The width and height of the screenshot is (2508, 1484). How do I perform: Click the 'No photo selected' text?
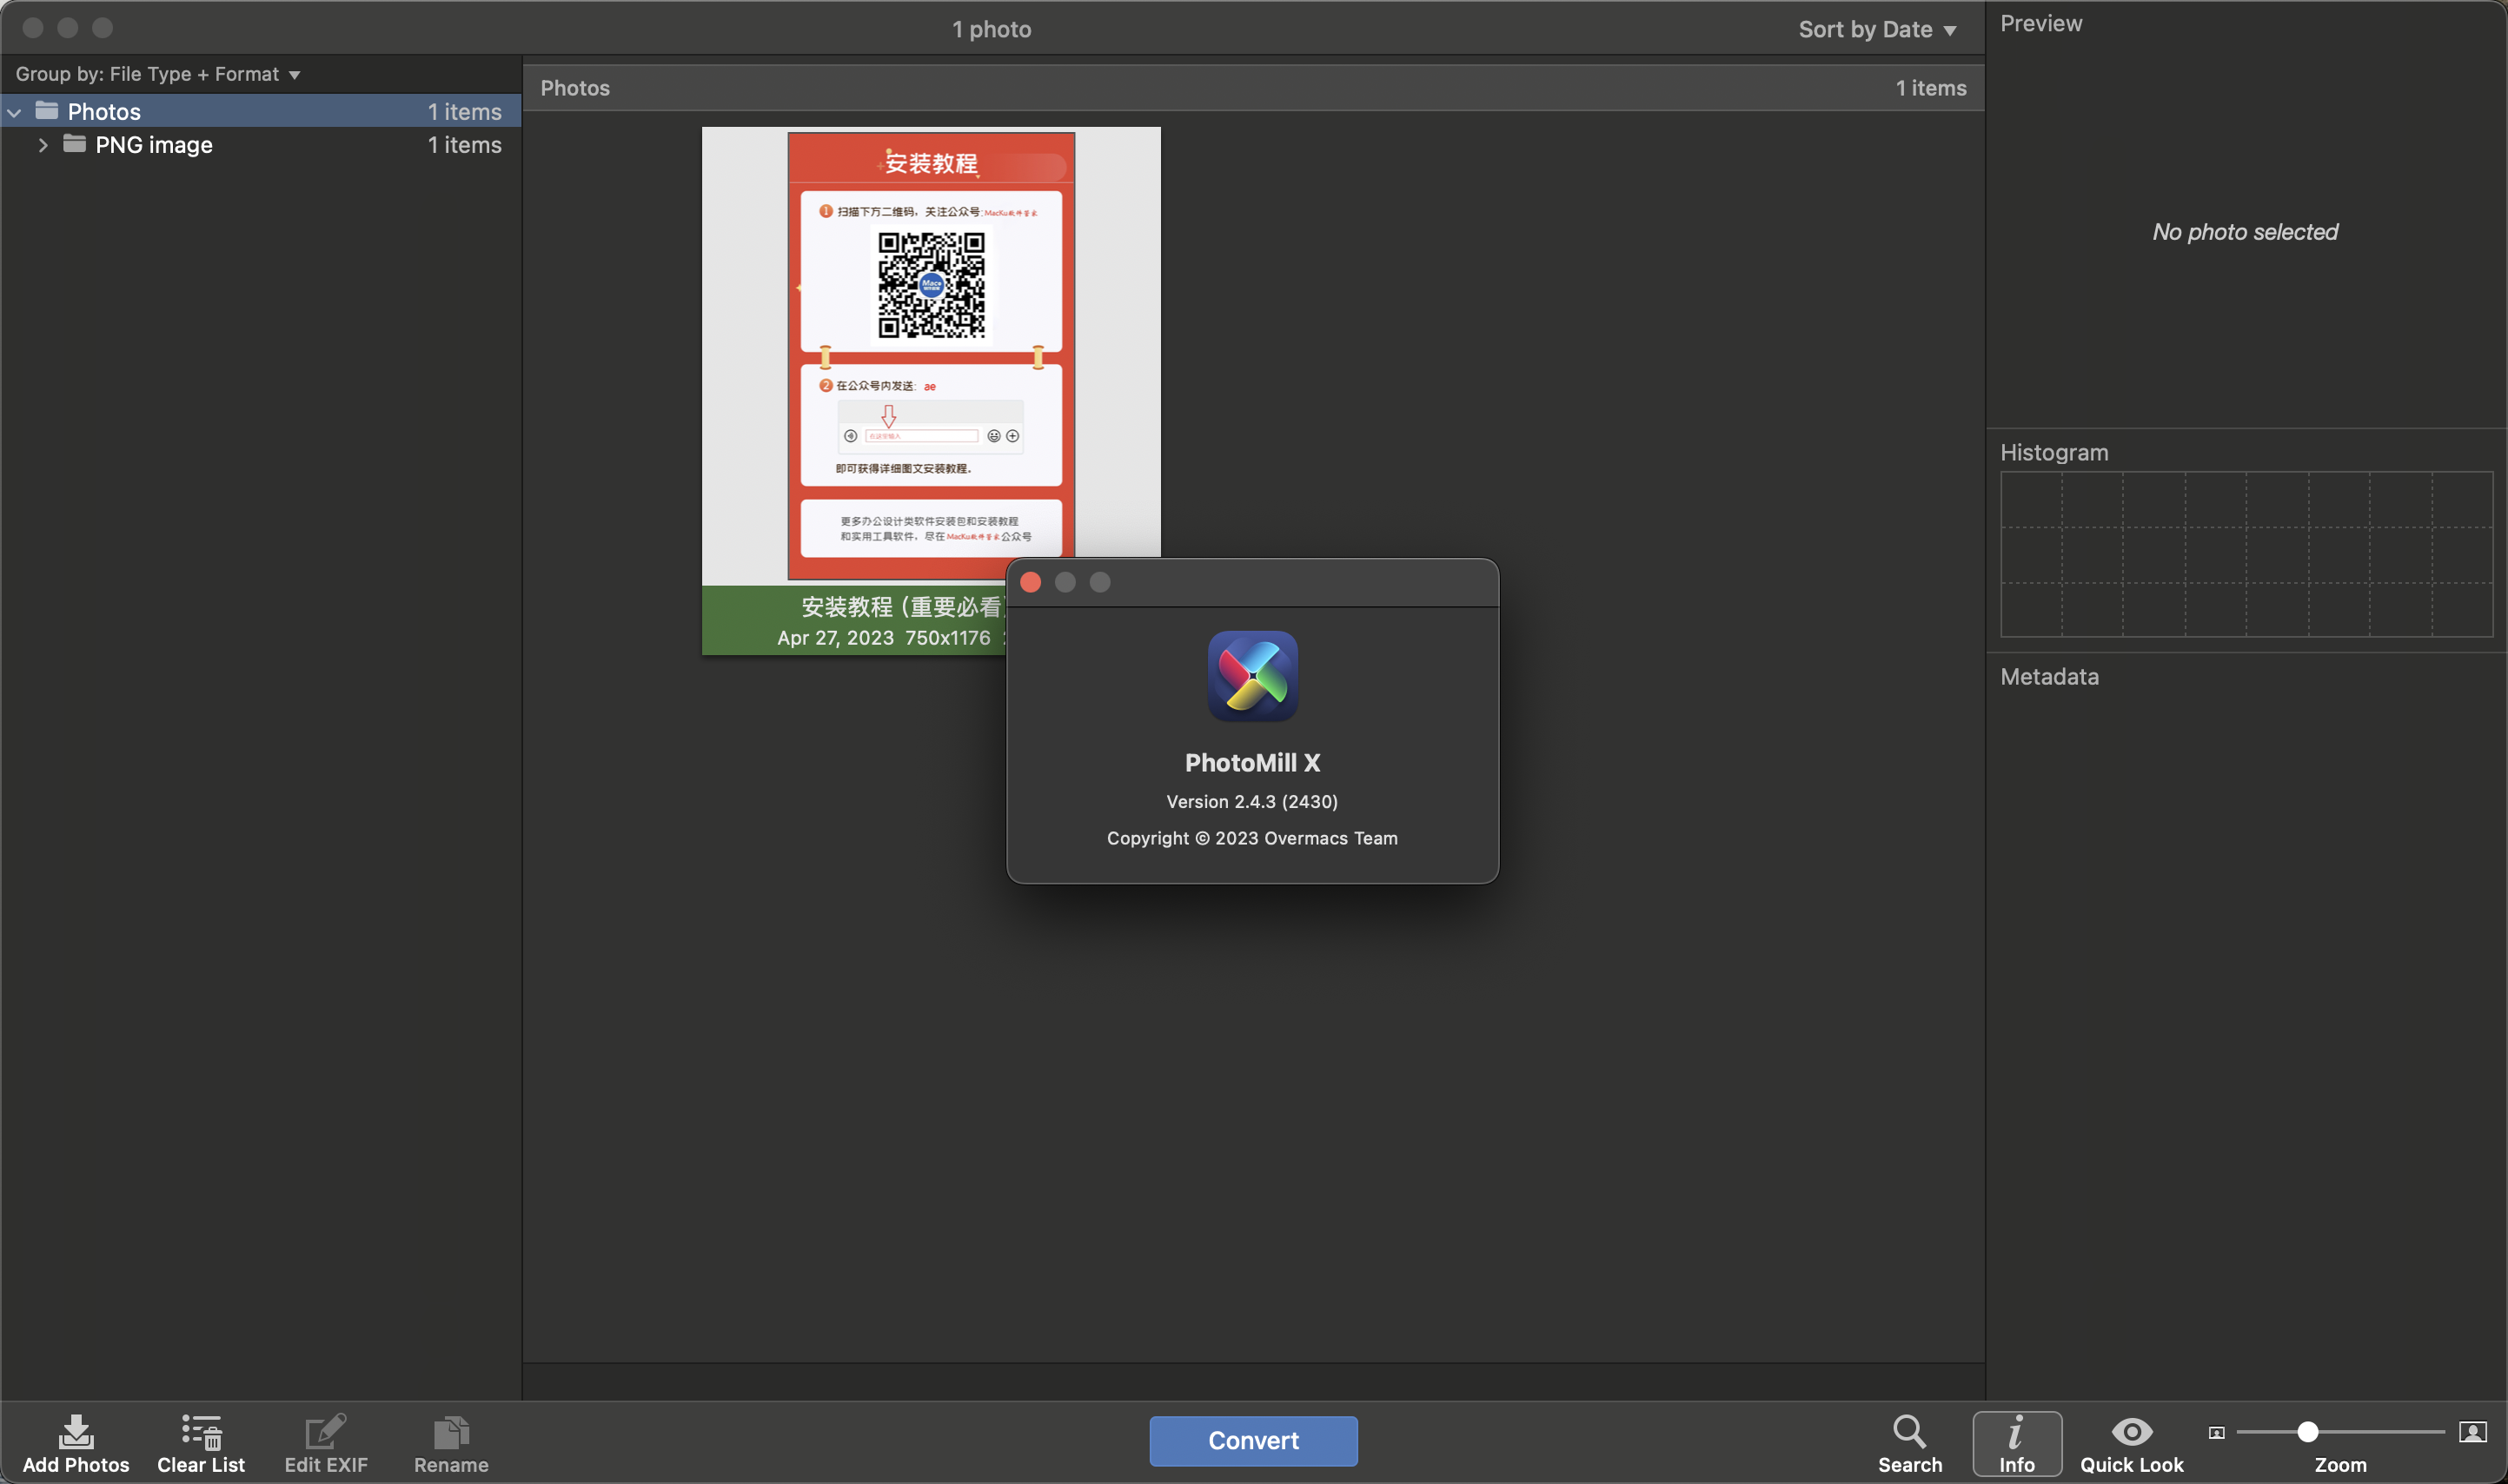2245,232
